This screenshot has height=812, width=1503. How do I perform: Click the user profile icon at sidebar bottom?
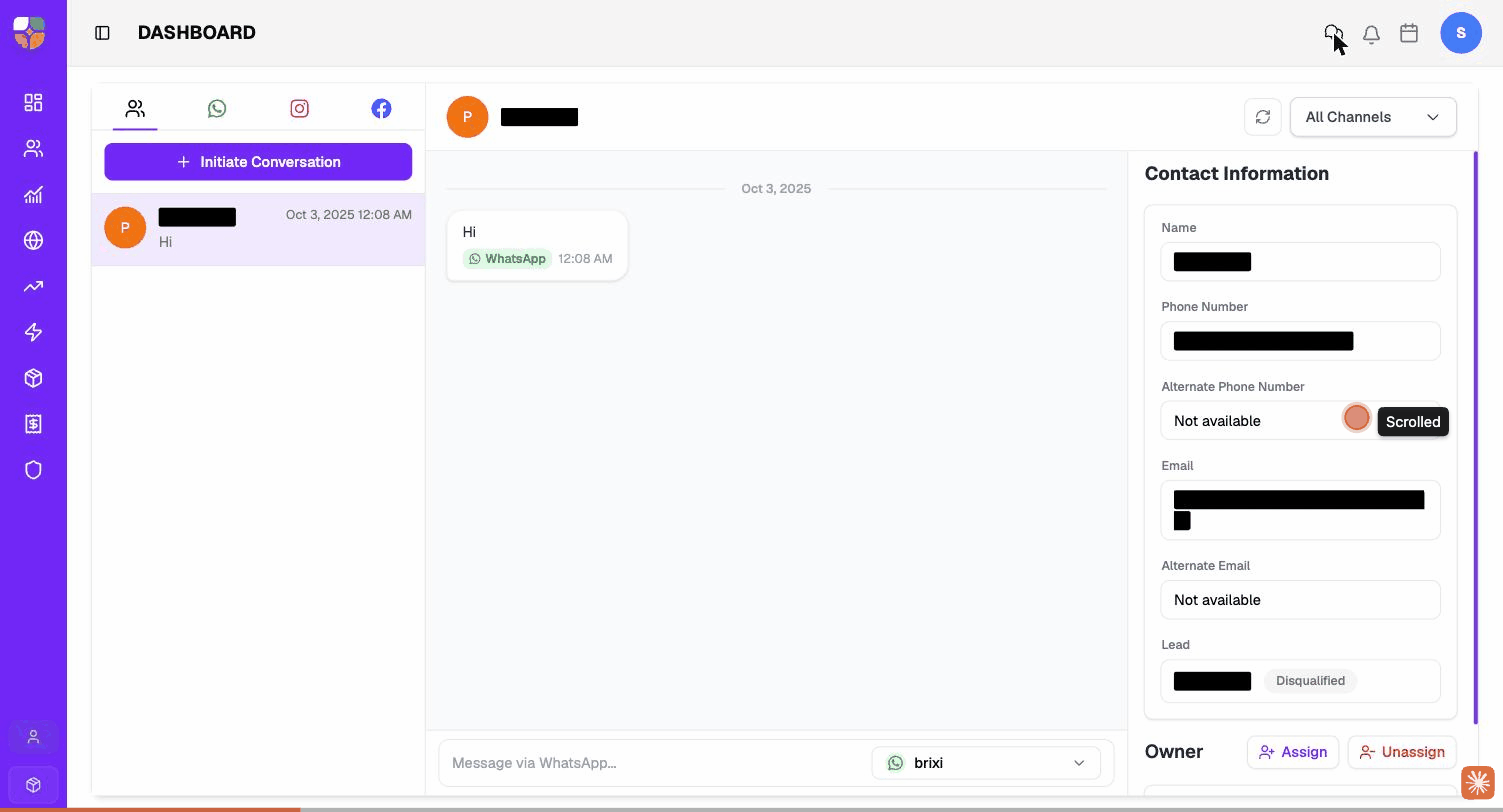(33, 737)
